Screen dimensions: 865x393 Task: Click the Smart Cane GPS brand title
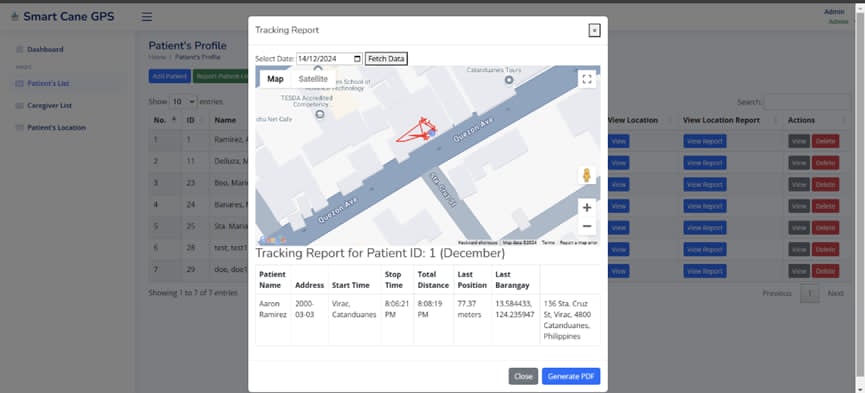tap(68, 17)
